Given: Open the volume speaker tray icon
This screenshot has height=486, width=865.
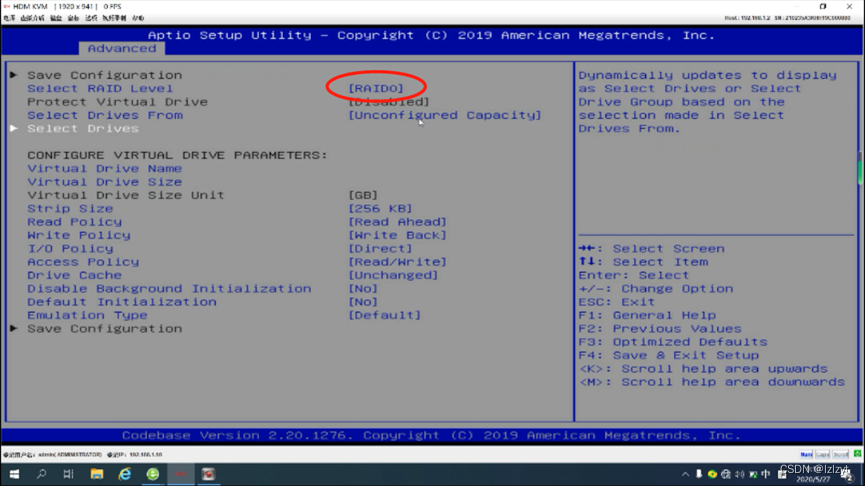Looking at the screenshot, I should click(740, 474).
